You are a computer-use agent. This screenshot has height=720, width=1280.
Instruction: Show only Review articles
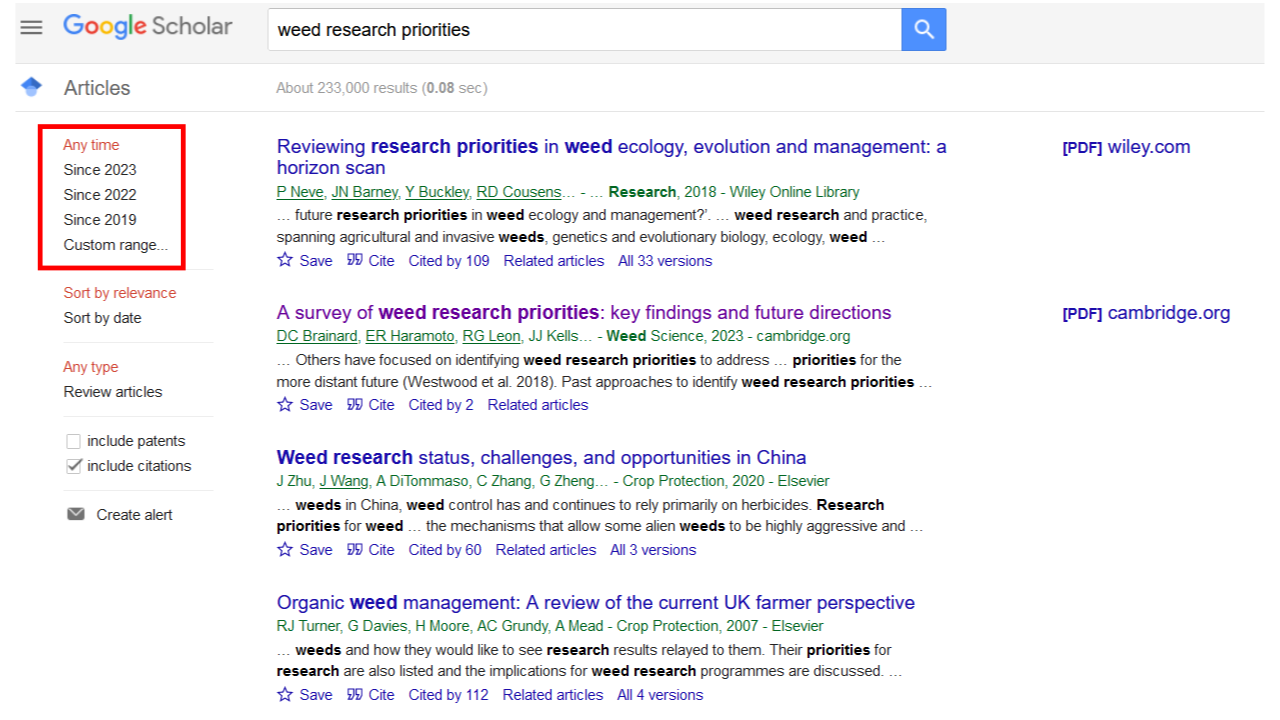point(112,392)
